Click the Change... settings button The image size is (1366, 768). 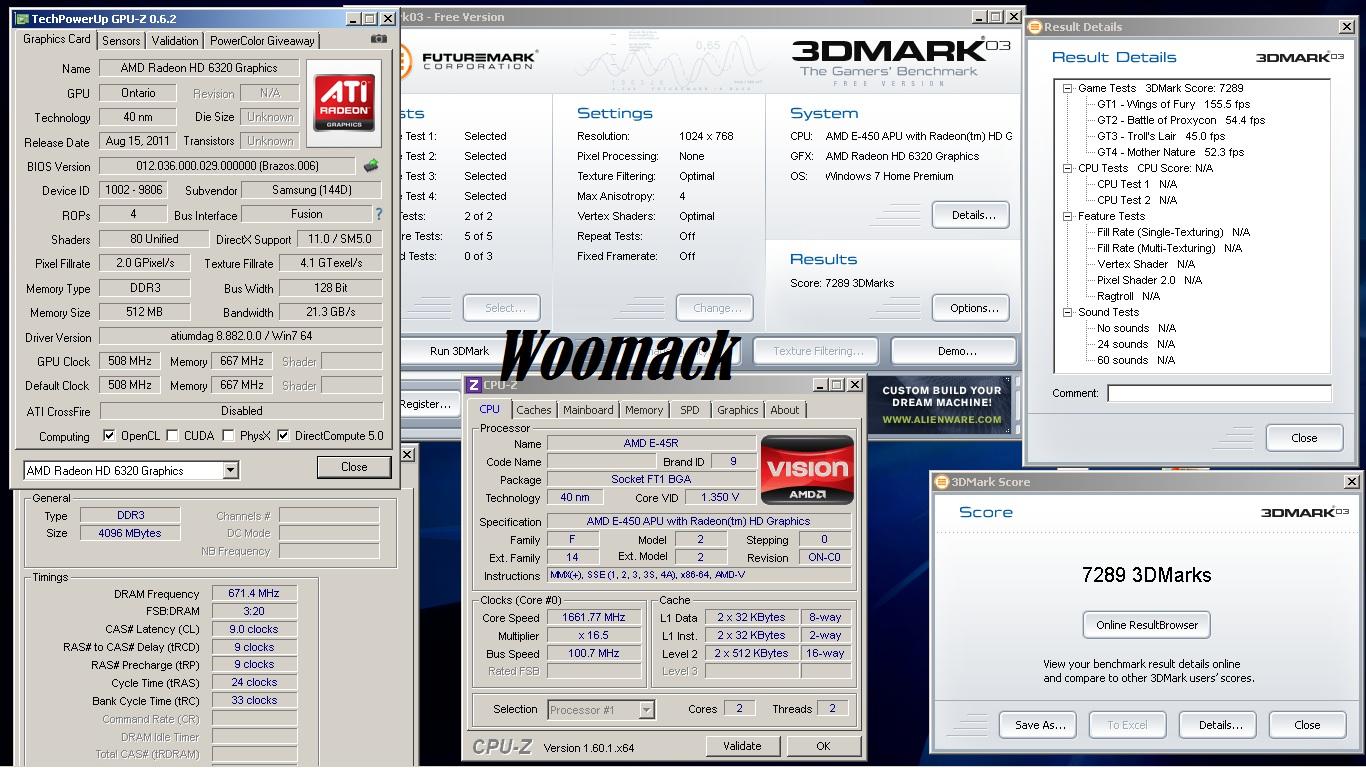coord(715,308)
